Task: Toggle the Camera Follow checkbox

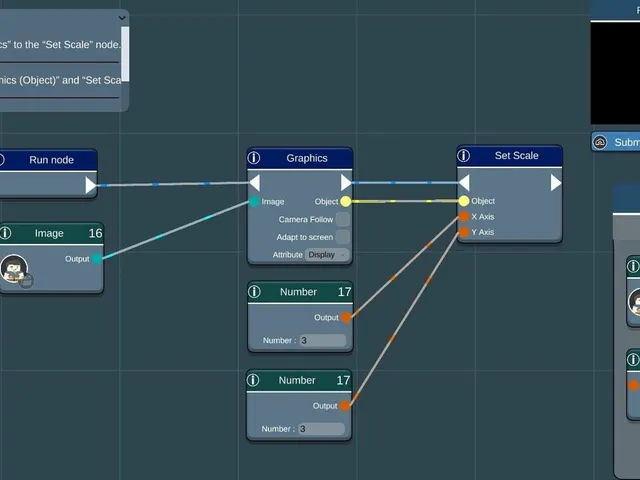Action: tap(342, 219)
